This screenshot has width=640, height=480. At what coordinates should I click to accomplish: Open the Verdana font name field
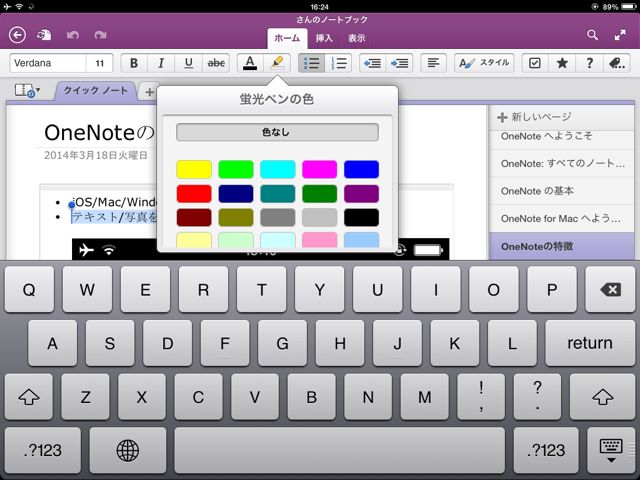48,63
